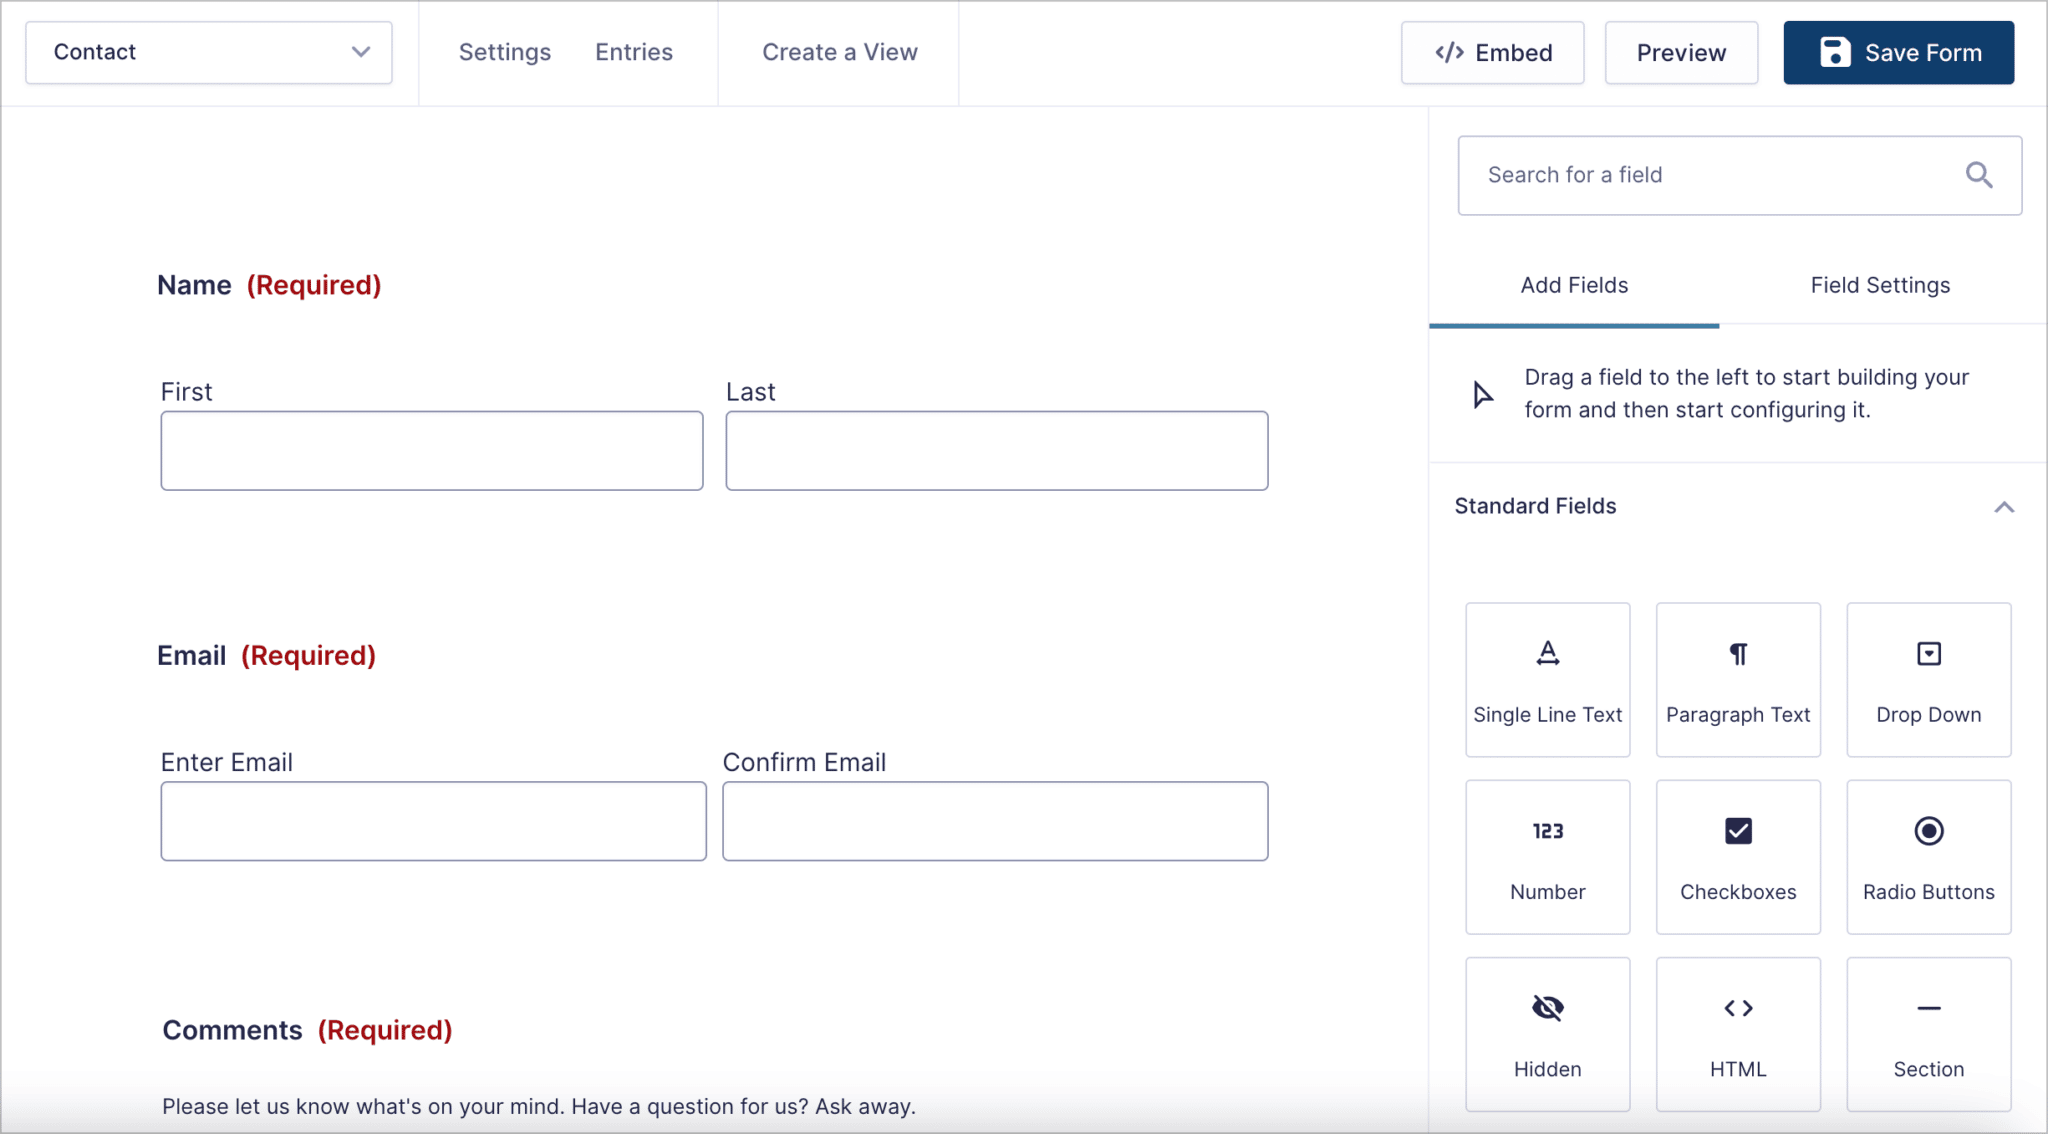Viewport: 2048px width, 1134px height.
Task: Collapse the Standard Fields section
Action: [x=2004, y=507]
